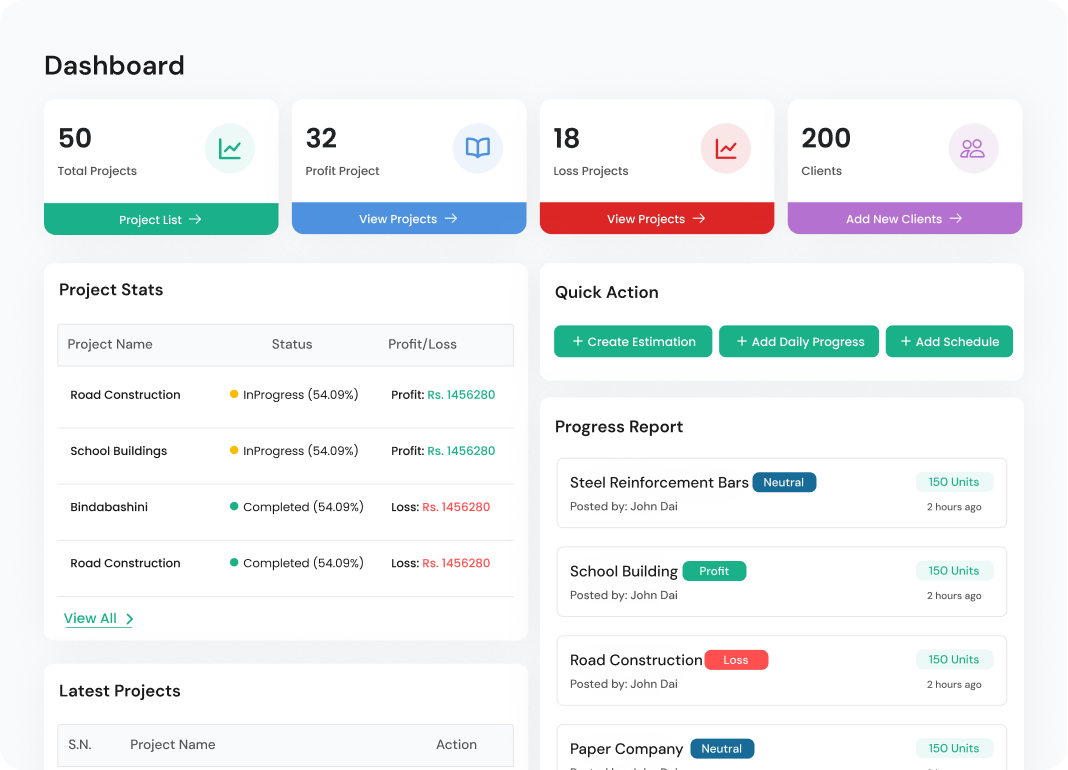Click the open book icon in Profit Project card
Screen dimensions: 1068x770
478,149
